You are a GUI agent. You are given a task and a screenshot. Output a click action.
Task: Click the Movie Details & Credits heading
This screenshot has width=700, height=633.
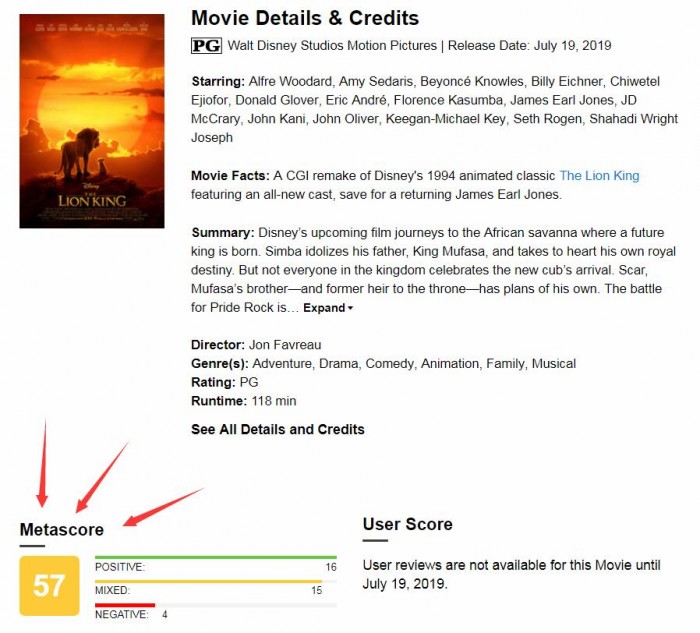(x=305, y=18)
